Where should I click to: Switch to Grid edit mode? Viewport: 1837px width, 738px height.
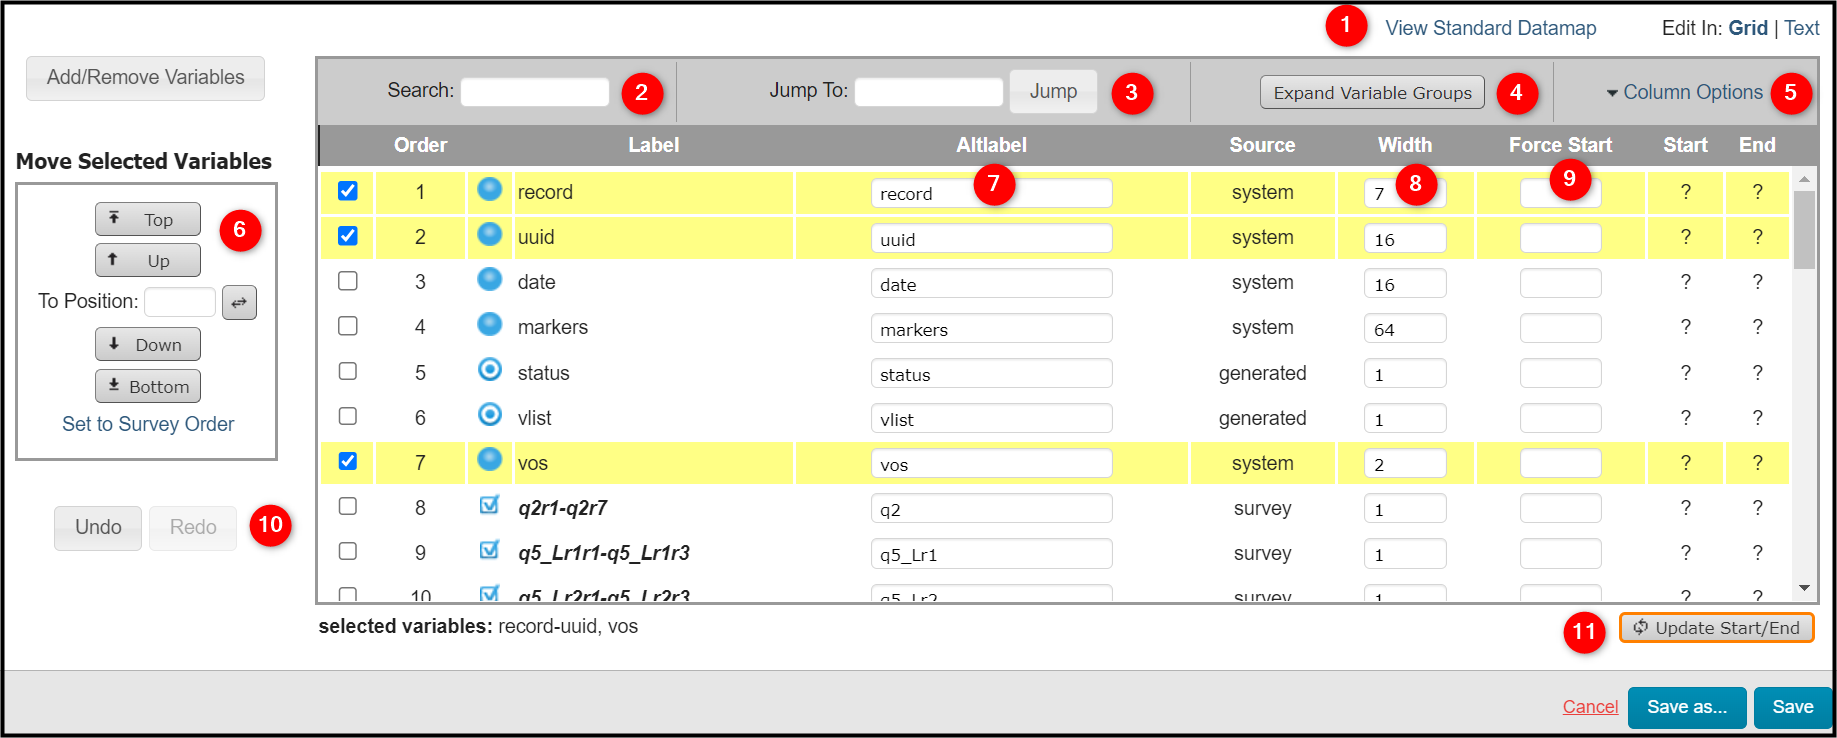coord(1748,28)
